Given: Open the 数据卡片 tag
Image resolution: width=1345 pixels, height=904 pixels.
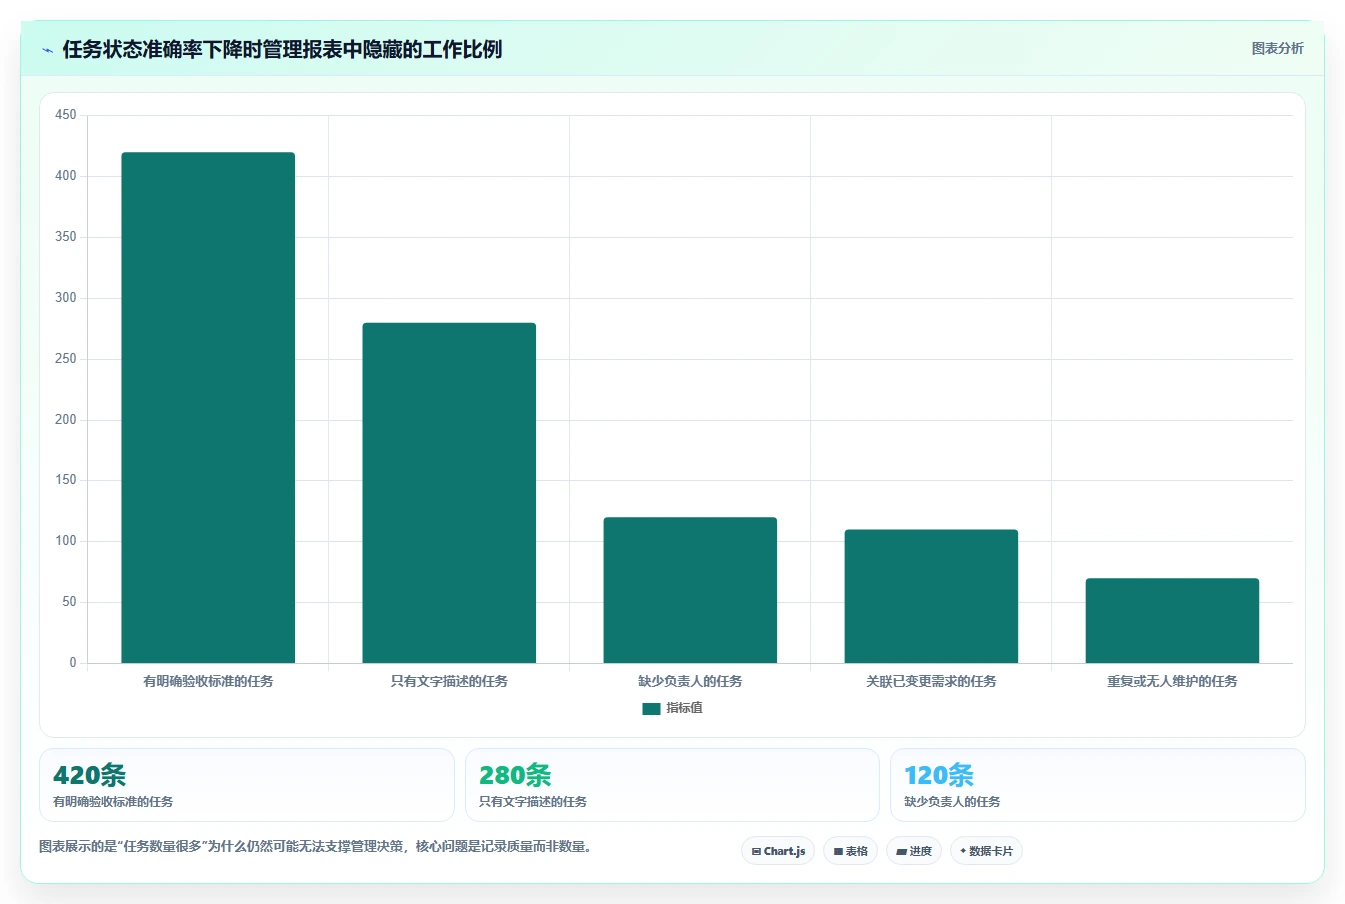Looking at the screenshot, I should point(987,851).
